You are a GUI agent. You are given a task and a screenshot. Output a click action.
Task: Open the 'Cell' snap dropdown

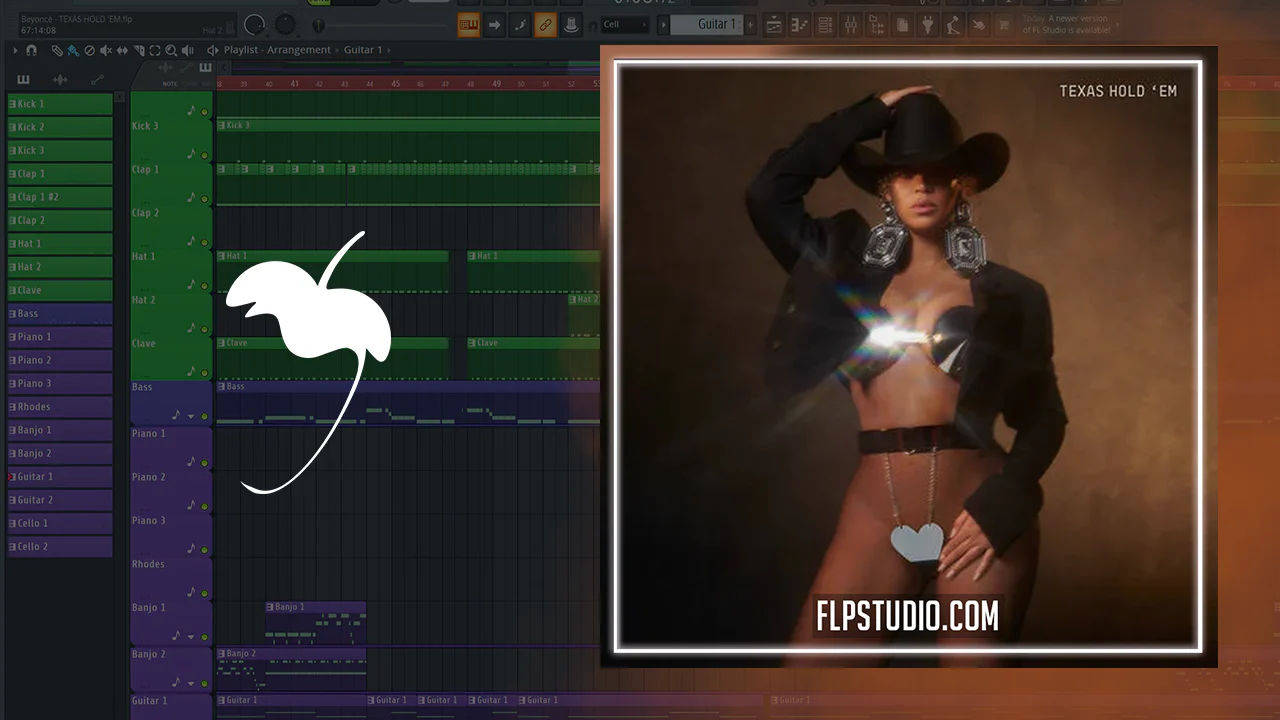click(x=625, y=25)
